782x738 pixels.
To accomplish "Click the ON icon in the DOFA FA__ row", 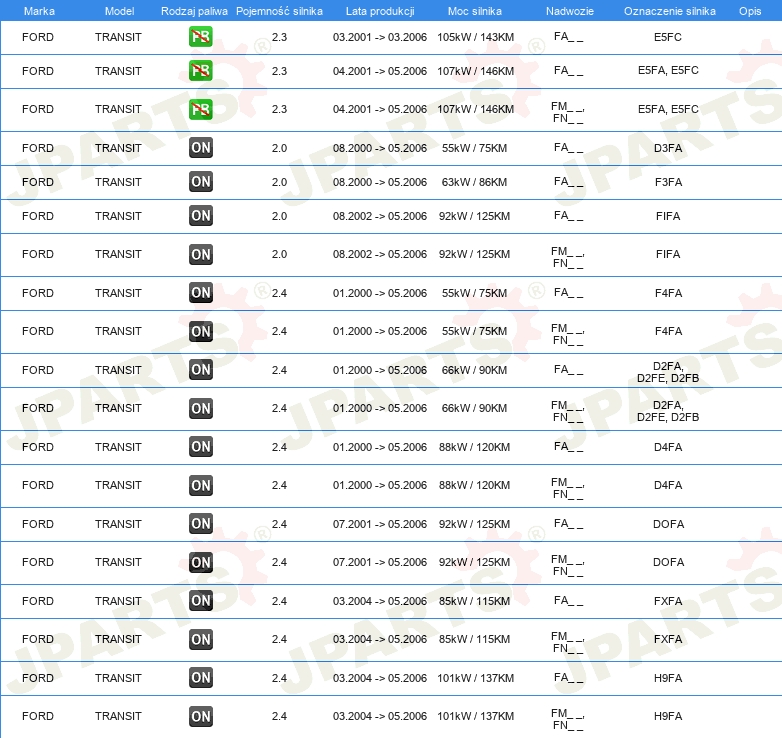I will pyautogui.click(x=200, y=524).
